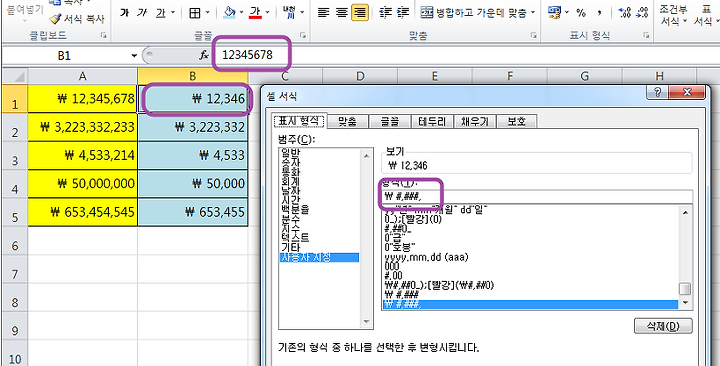This screenshot has height=366, width=720.
Task: Increase the cell indent
Action: point(402,13)
